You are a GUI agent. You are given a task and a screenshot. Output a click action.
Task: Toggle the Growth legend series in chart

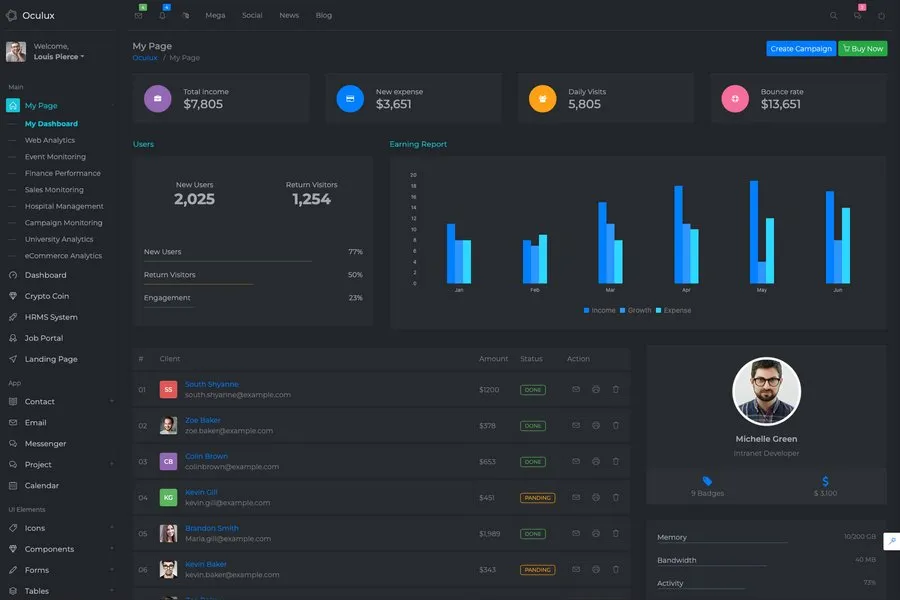635,311
